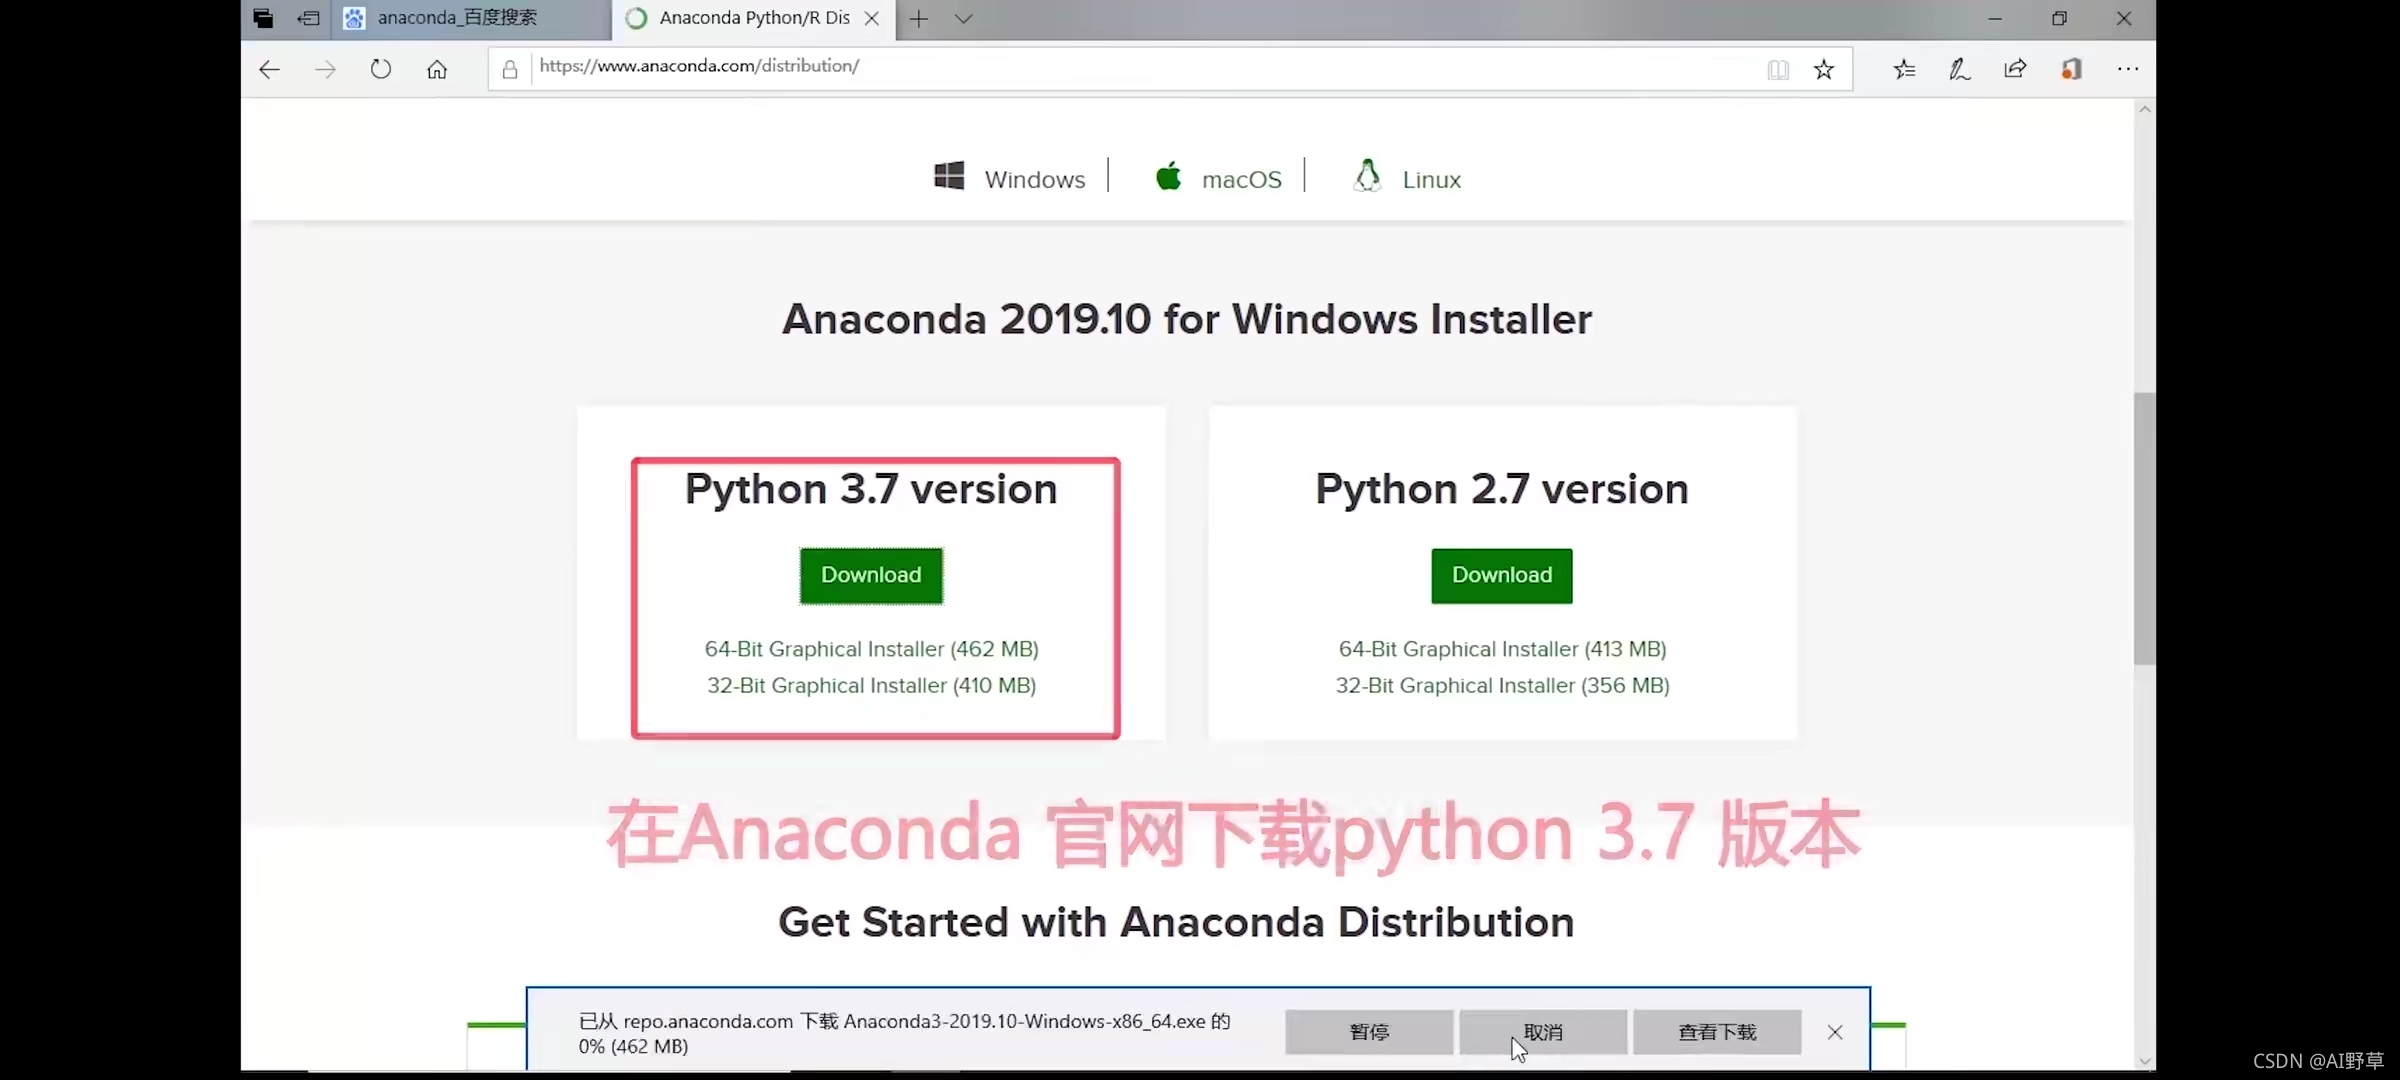This screenshot has height=1080, width=2400.
Task: Pause the download with 暂停 button
Action: pyautogui.click(x=1369, y=1032)
